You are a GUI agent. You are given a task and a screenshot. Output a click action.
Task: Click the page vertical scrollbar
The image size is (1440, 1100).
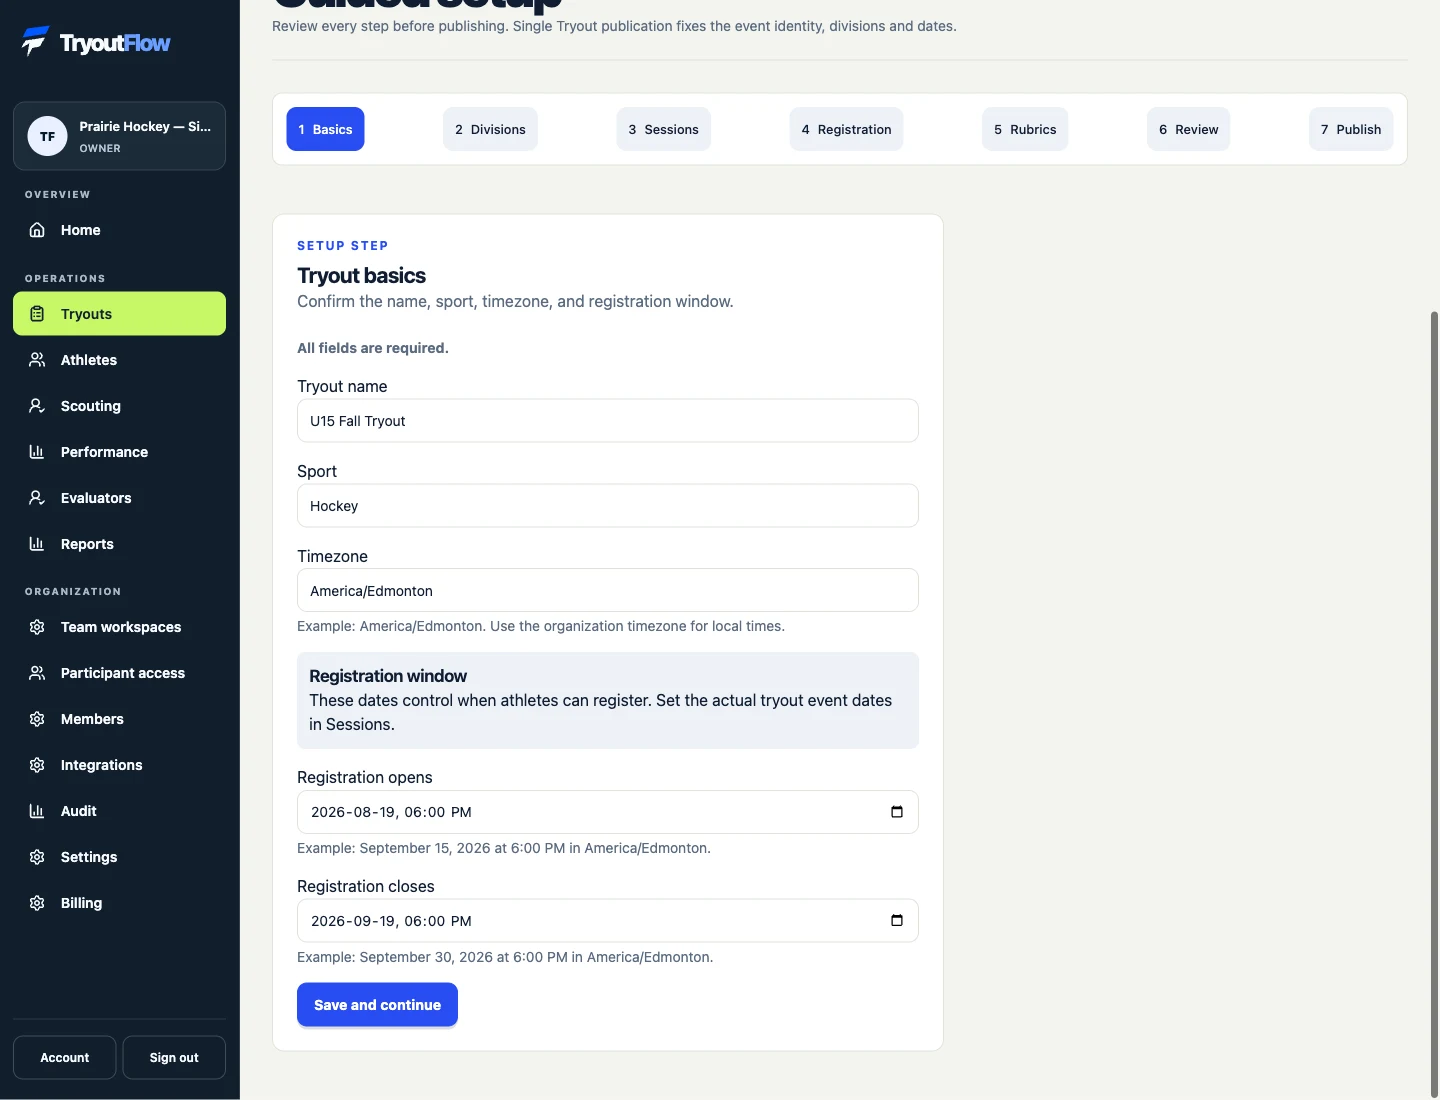tap(1434, 705)
